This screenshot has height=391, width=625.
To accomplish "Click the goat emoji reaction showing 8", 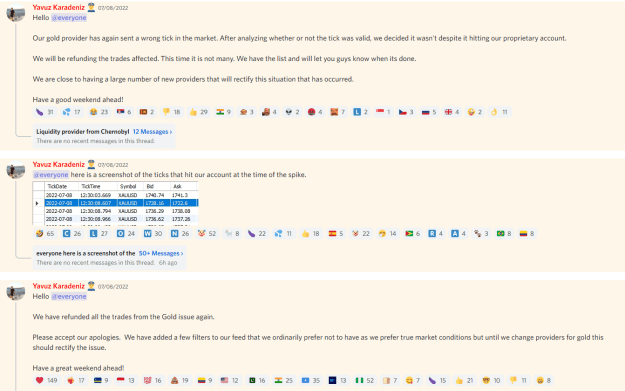I will [x=232, y=234].
